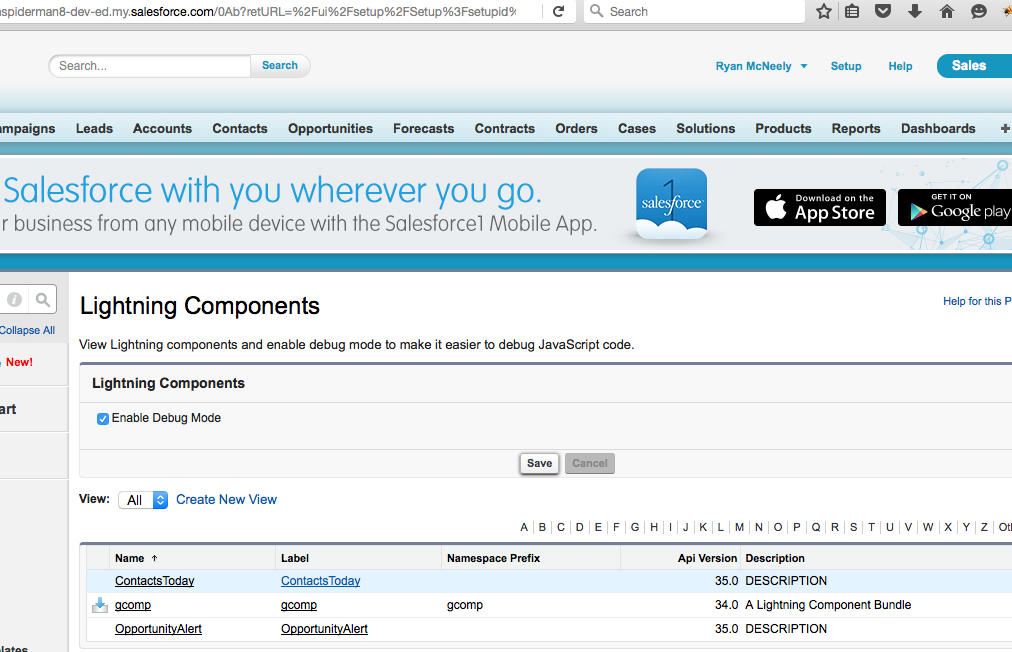Viewport: 1012px width, 652px height.
Task: Click 'A Lightning Component Bundle' description text
Action: coord(828,605)
